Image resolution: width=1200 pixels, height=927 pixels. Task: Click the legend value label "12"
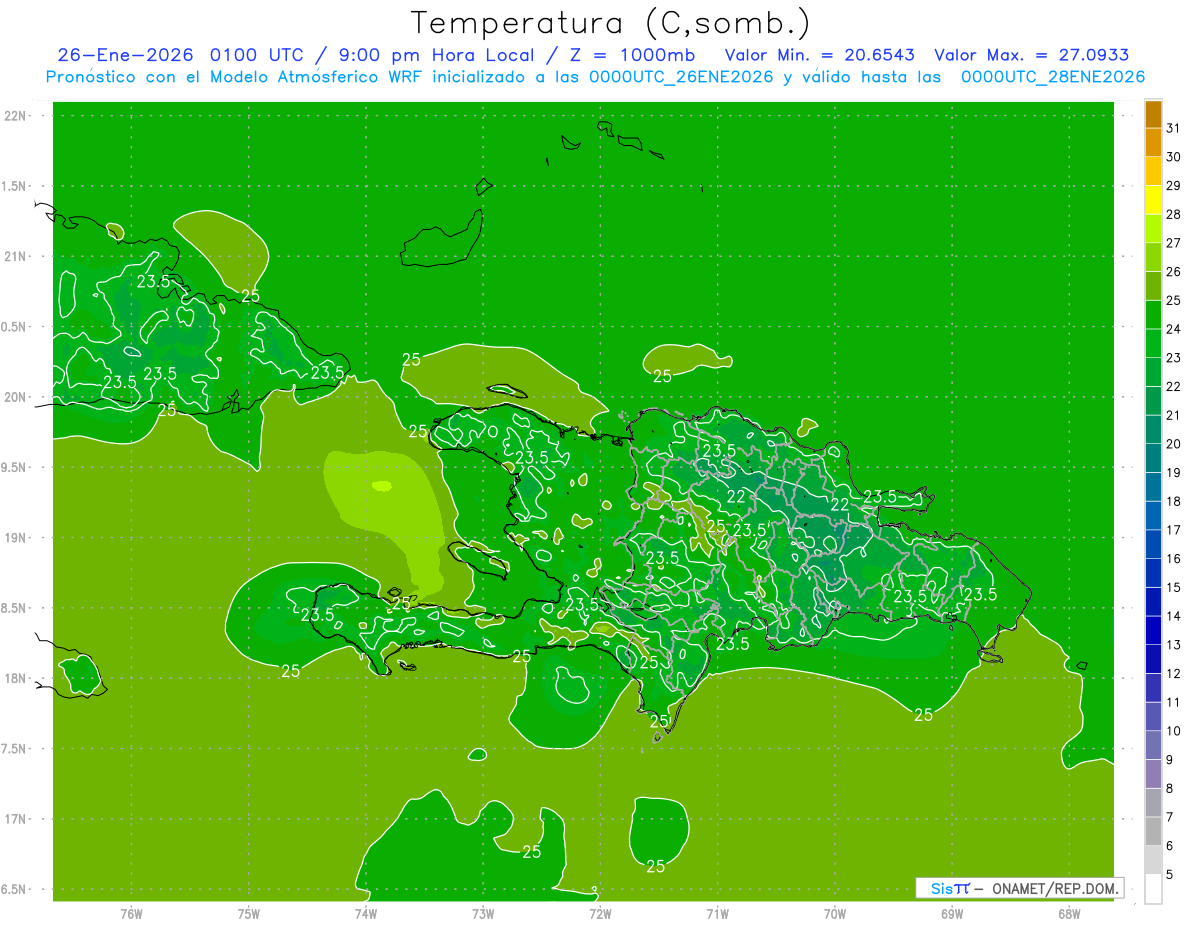(1173, 674)
